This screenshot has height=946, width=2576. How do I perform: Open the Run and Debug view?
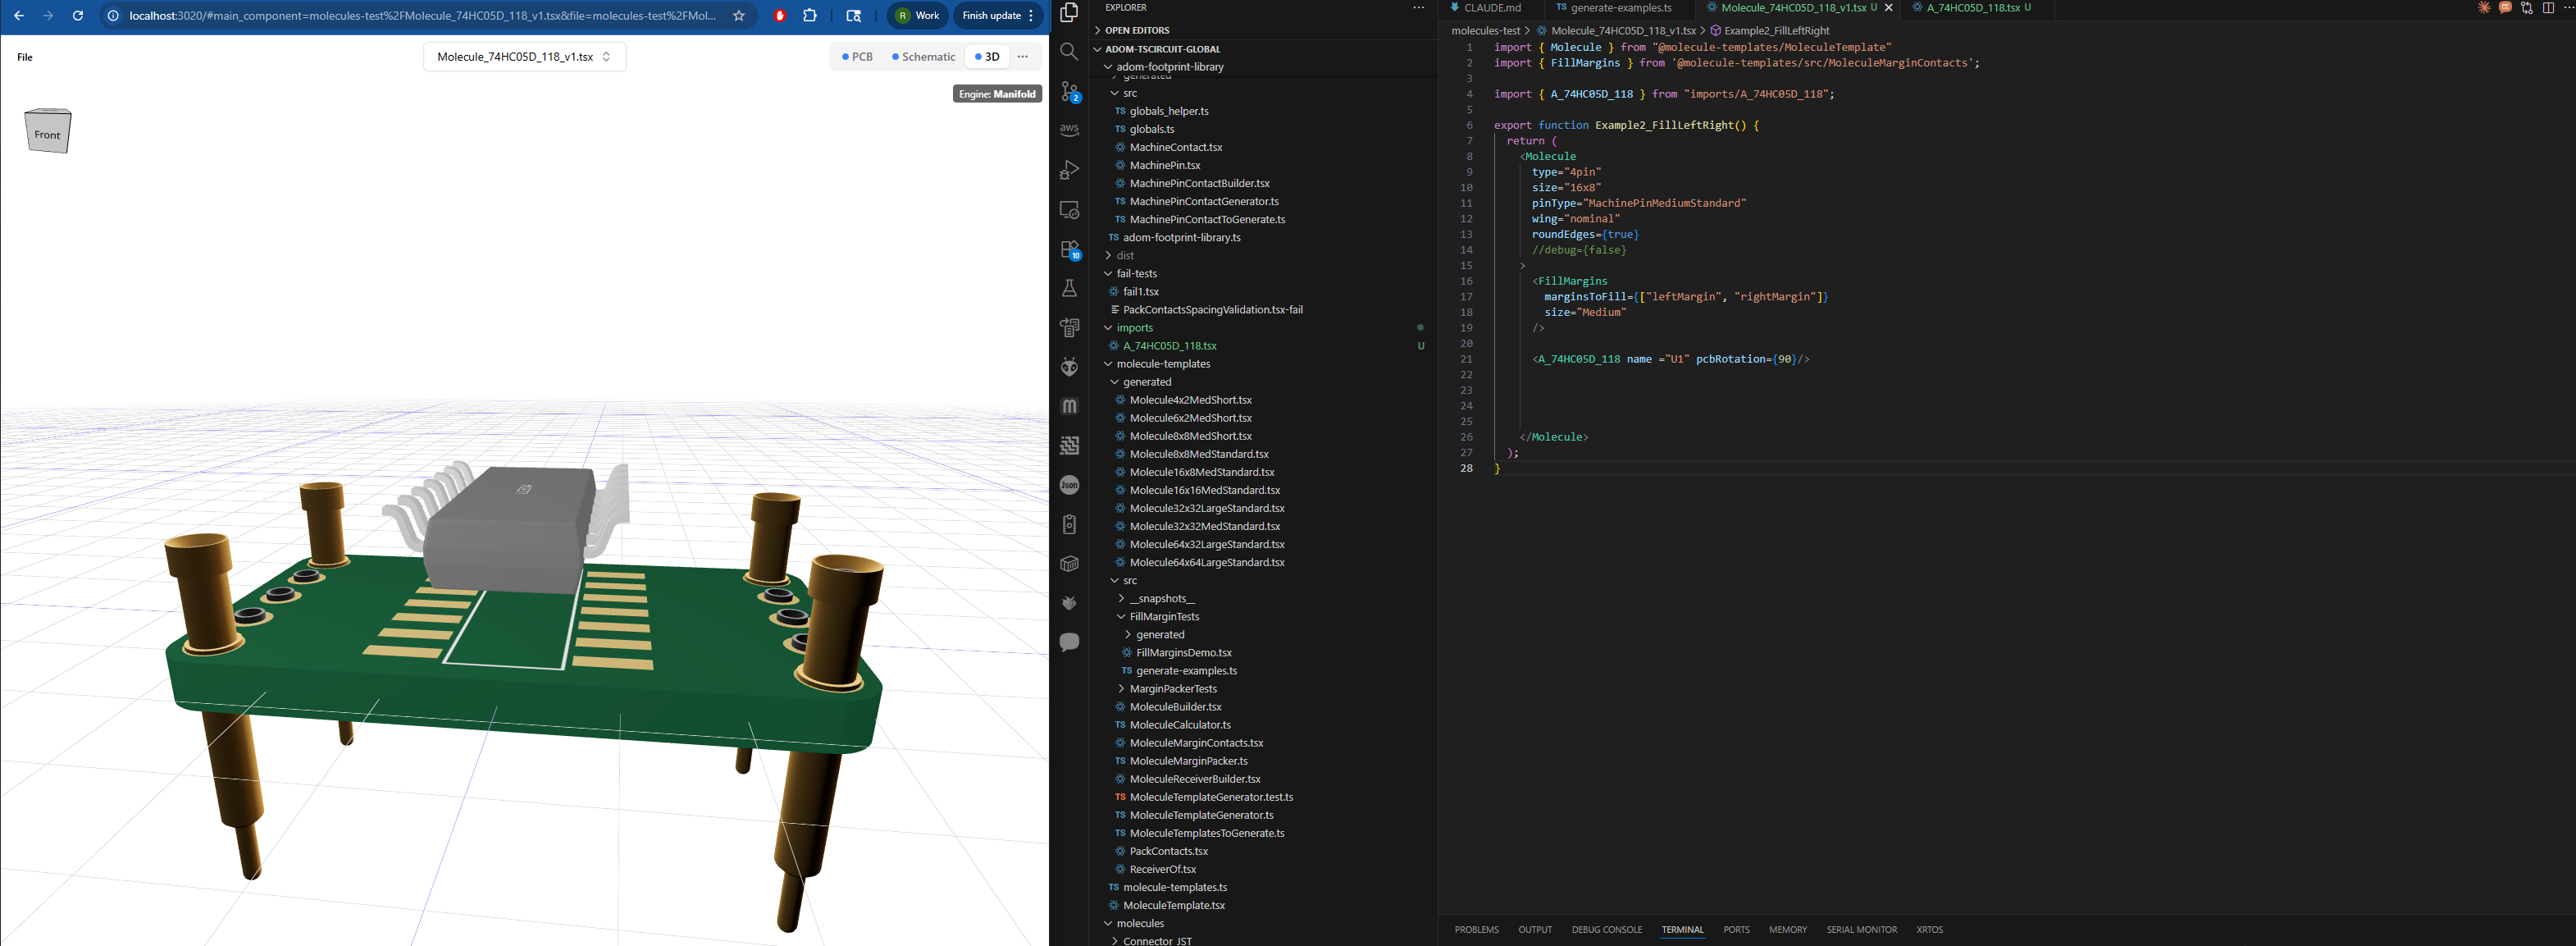click(x=1069, y=170)
